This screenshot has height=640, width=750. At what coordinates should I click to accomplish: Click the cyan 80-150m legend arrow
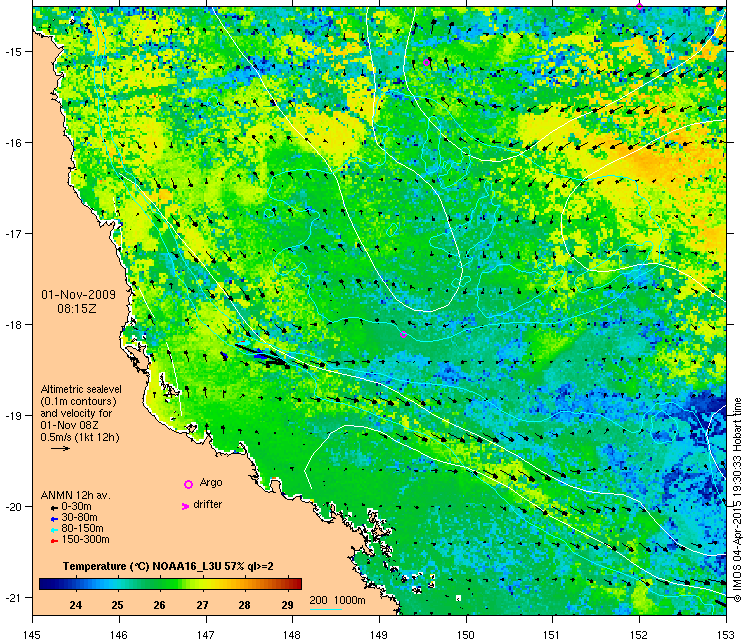(x=54, y=530)
